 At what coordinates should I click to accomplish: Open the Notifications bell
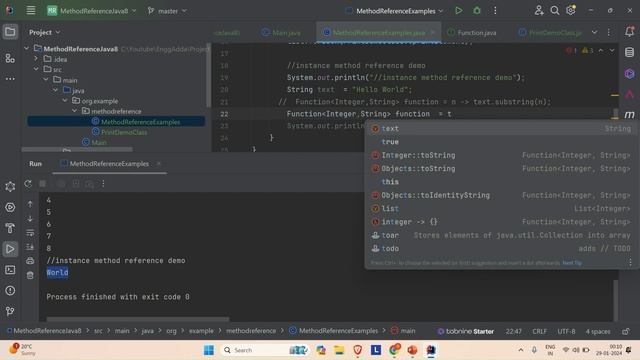click(x=629, y=31)
